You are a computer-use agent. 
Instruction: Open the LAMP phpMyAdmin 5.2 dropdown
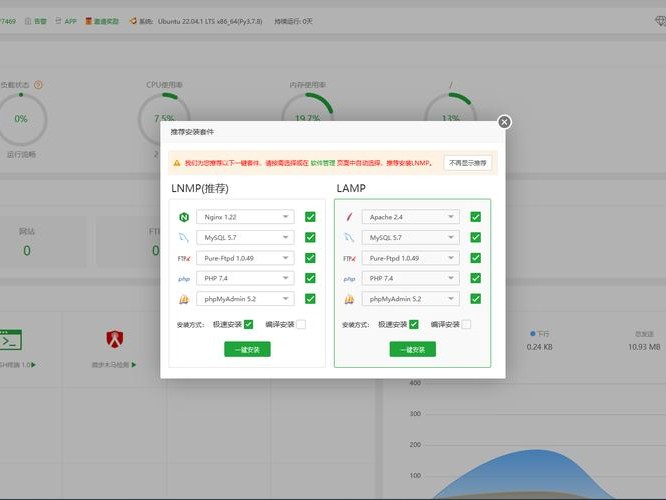tap(411, 299)
